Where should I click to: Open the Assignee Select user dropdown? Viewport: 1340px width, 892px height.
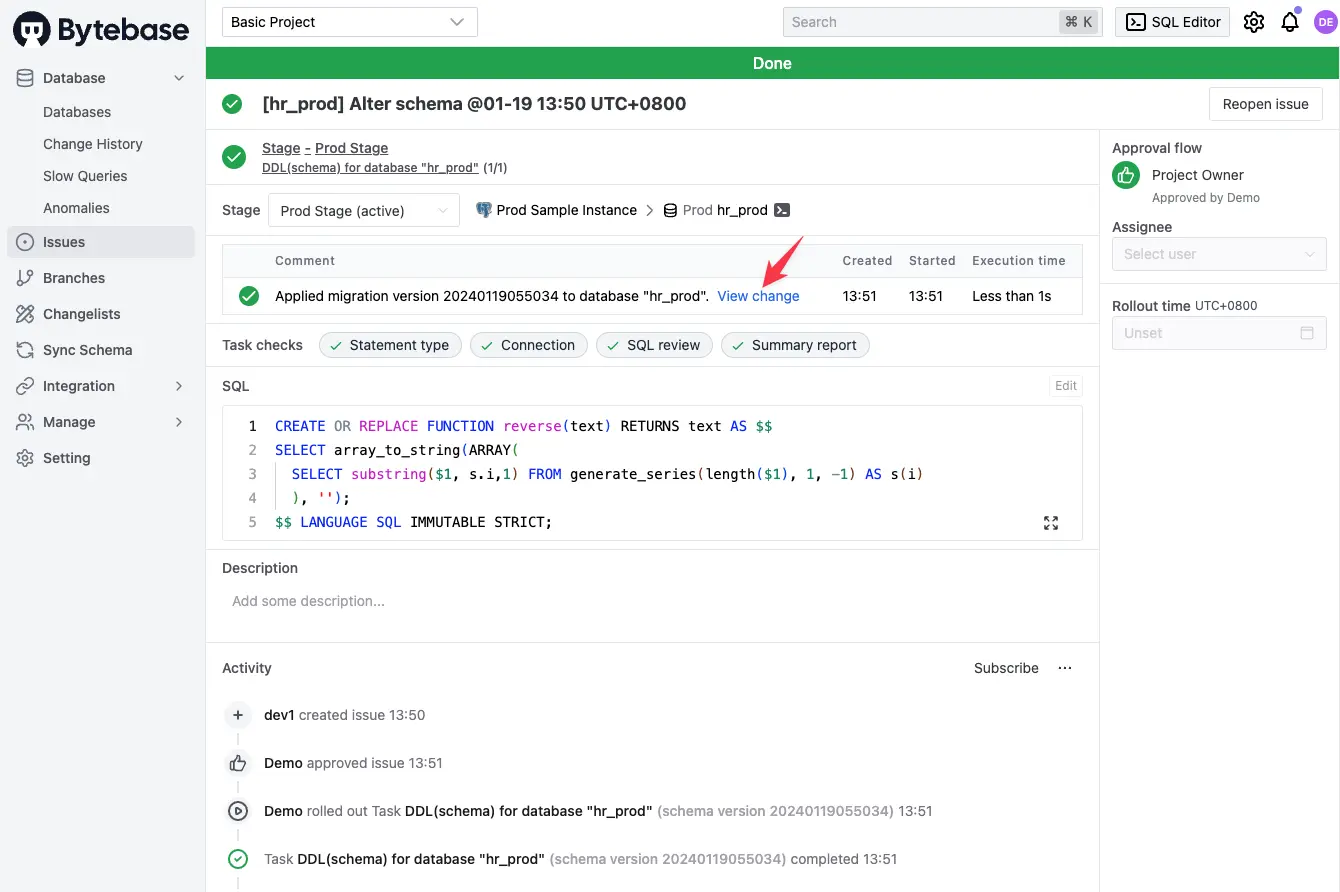(x=1219, y=254)
